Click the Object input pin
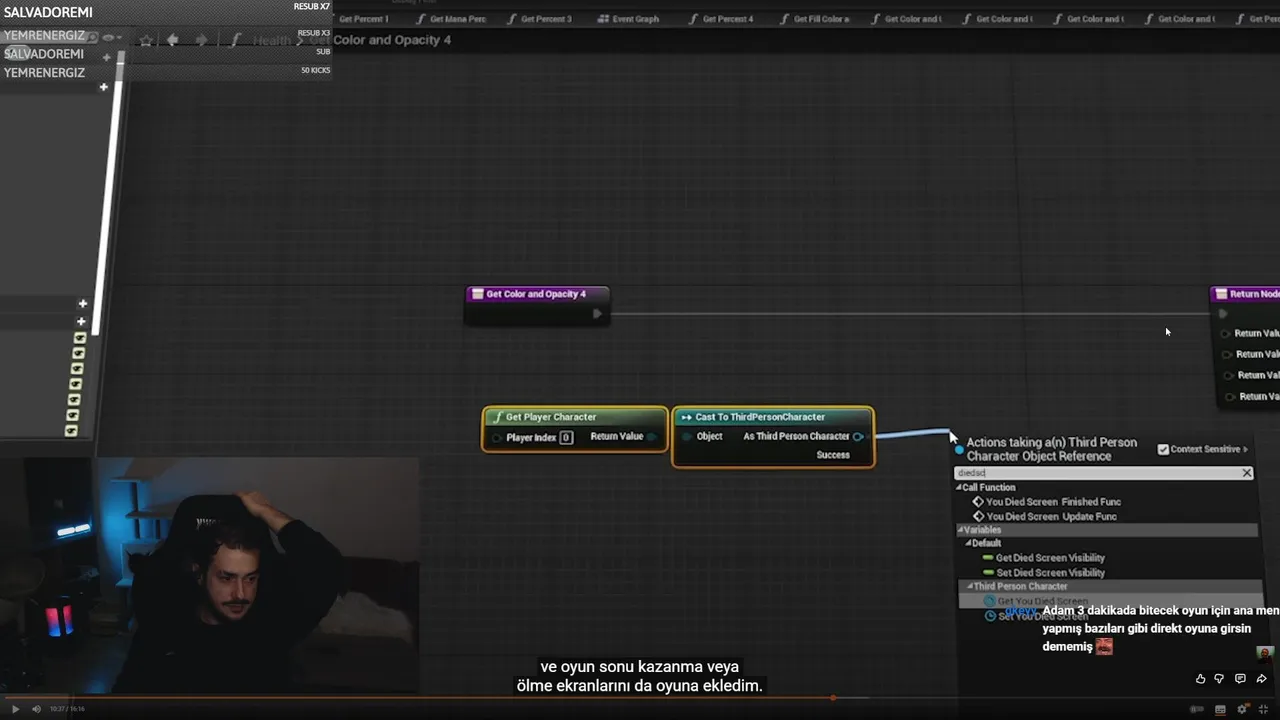Viewport: 1280px width, 720px height. tap(686, 437)
